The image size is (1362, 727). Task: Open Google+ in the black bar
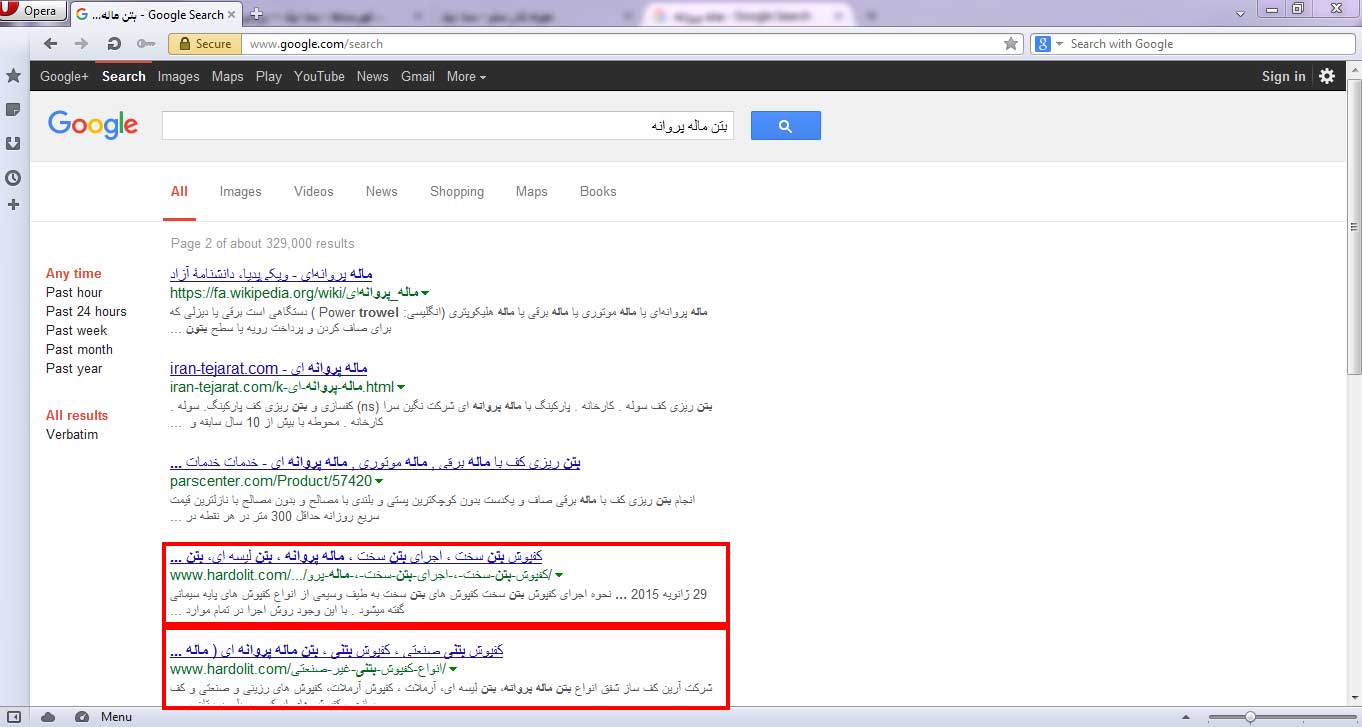tap(64, 76)
